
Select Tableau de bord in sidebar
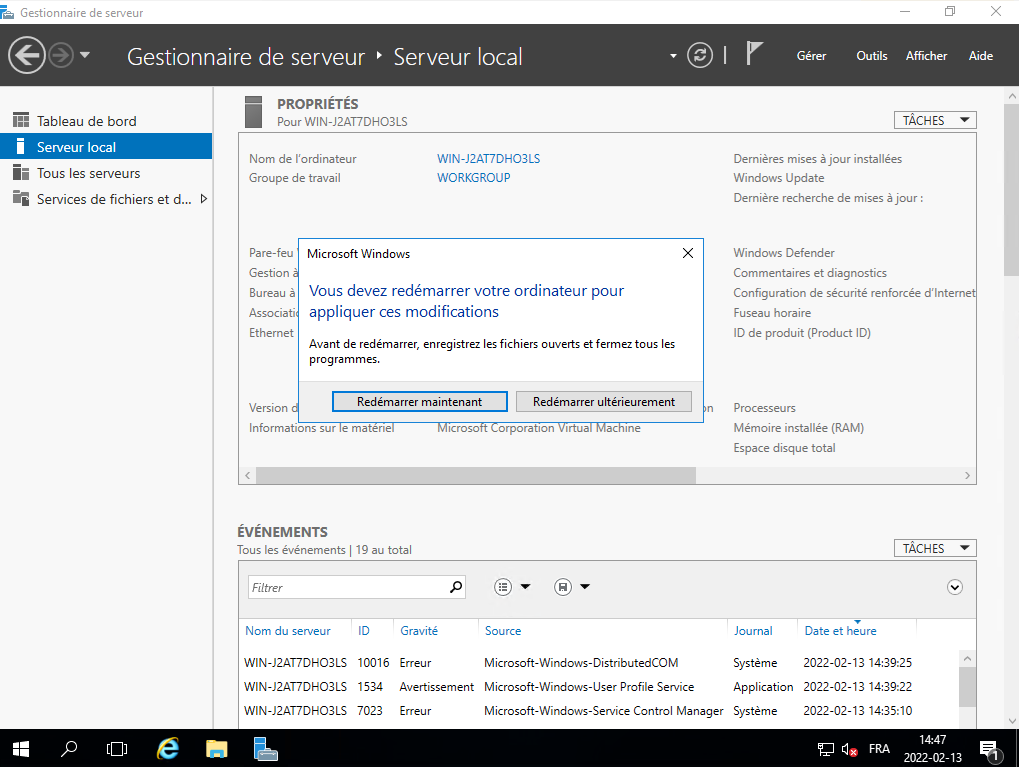click(x=86, y=121)
